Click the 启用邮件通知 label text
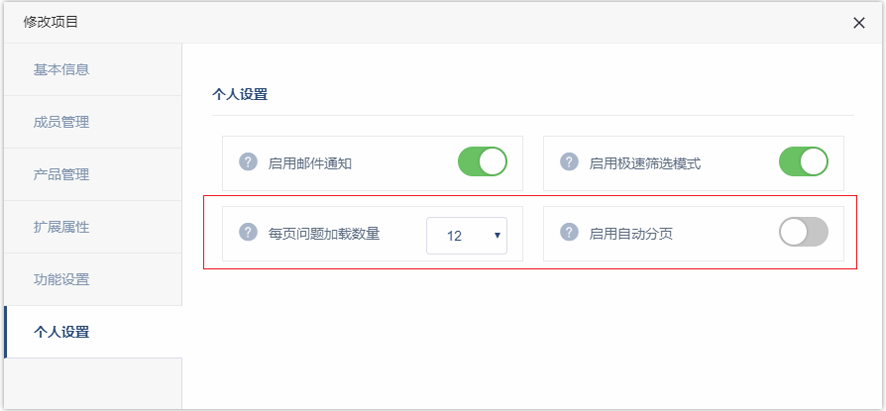 click(310, 163)
